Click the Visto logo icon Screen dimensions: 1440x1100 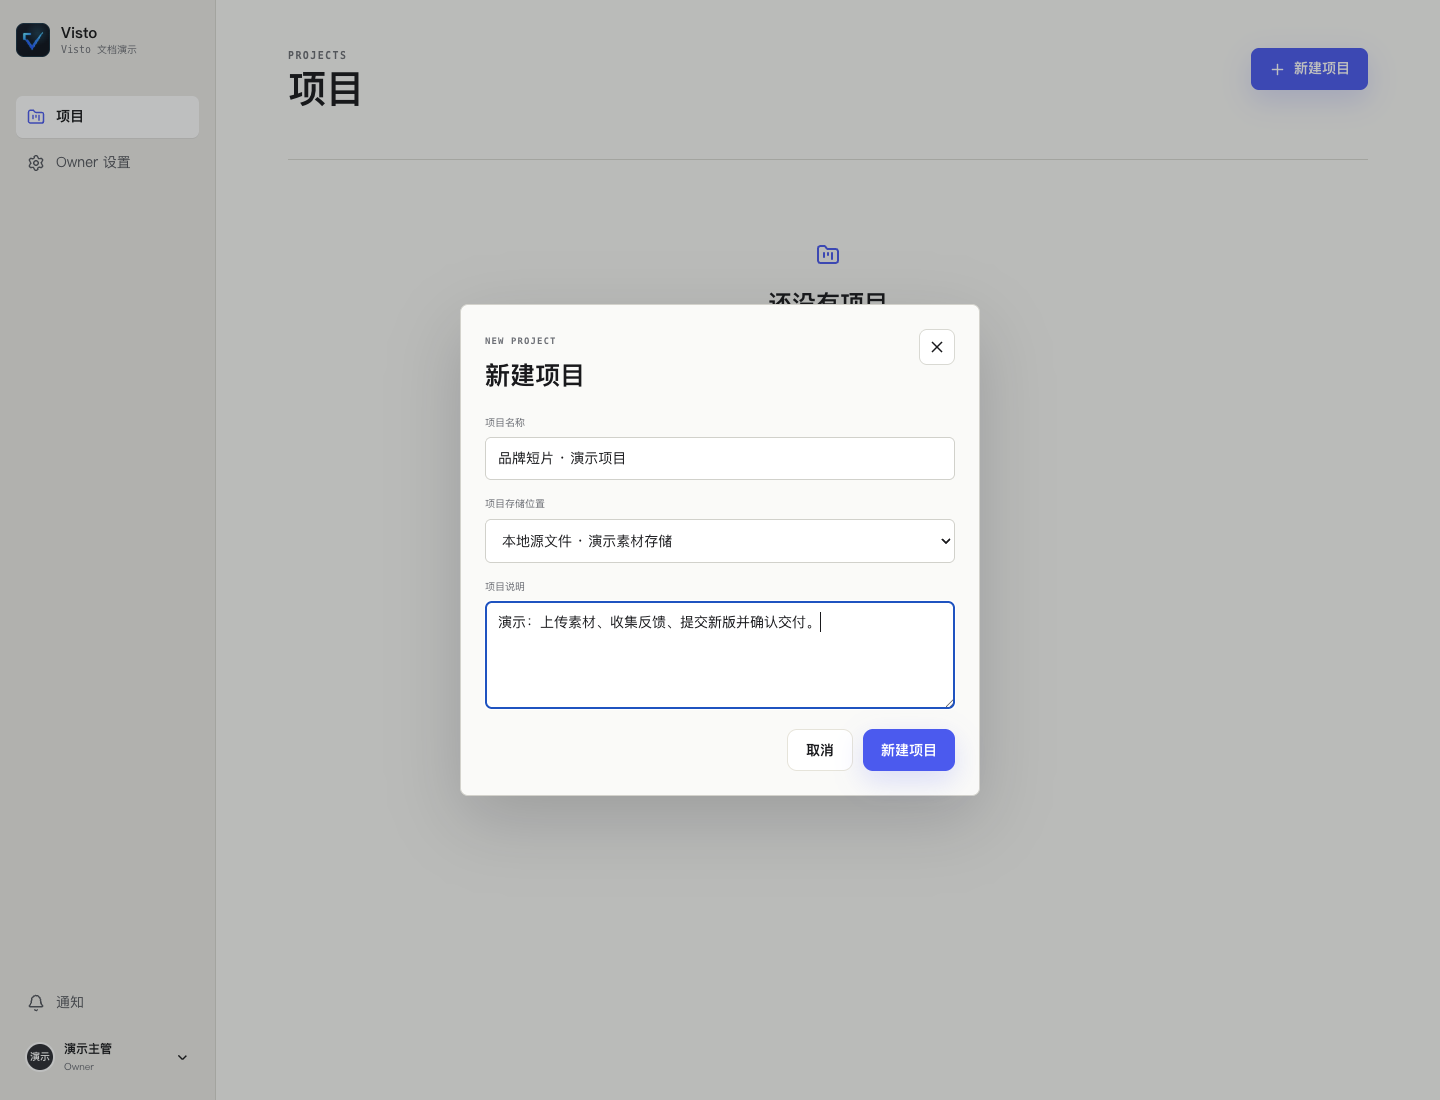pos(33,40)
